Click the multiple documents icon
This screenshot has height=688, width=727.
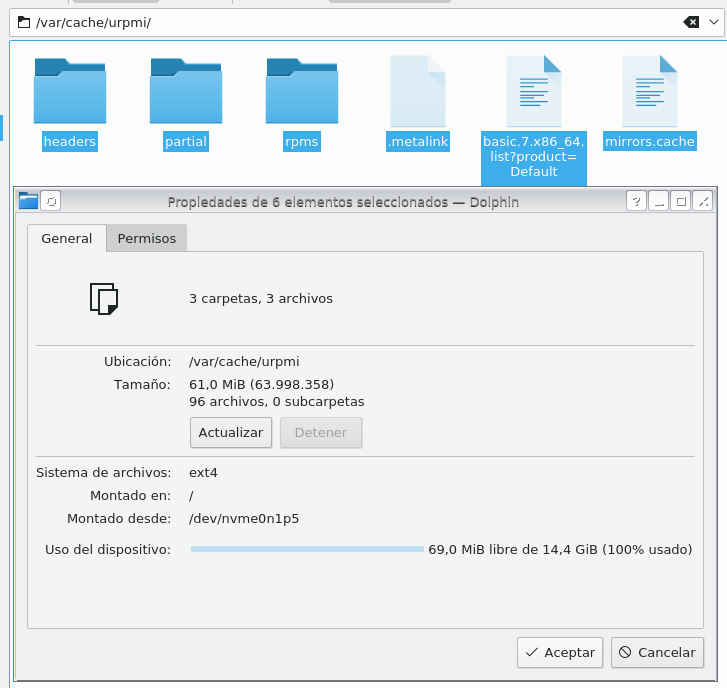click(104, 299)
